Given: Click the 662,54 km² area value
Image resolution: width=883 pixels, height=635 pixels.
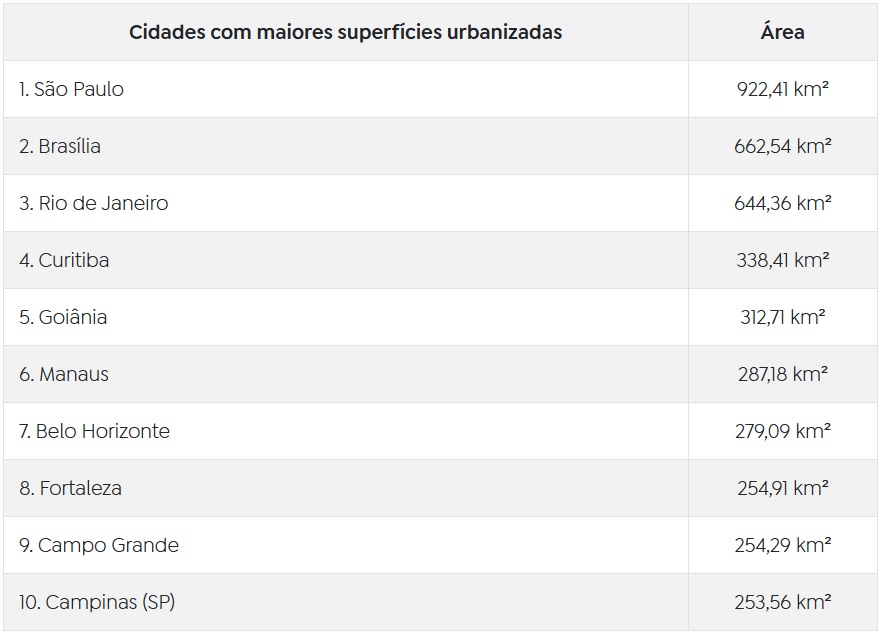Looking at the screenshot, I should 782,146.
